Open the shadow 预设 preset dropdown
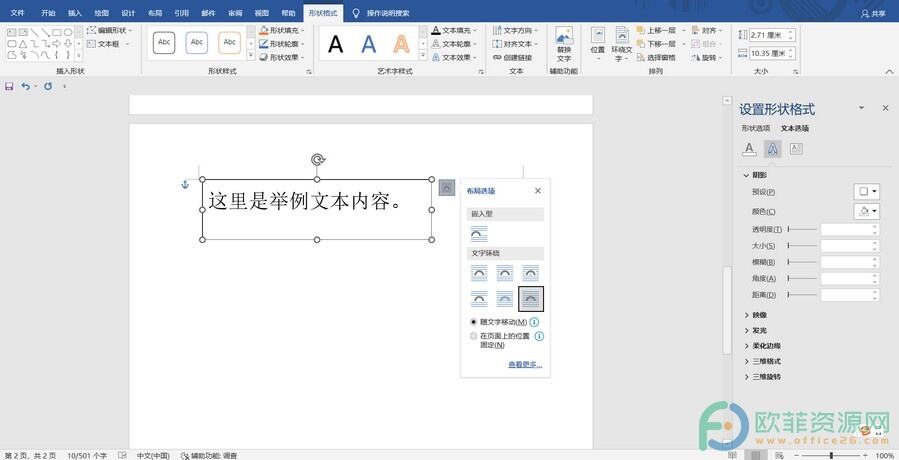Image resolution: width=899 pixels, height=460 pixels. [866, 192]
